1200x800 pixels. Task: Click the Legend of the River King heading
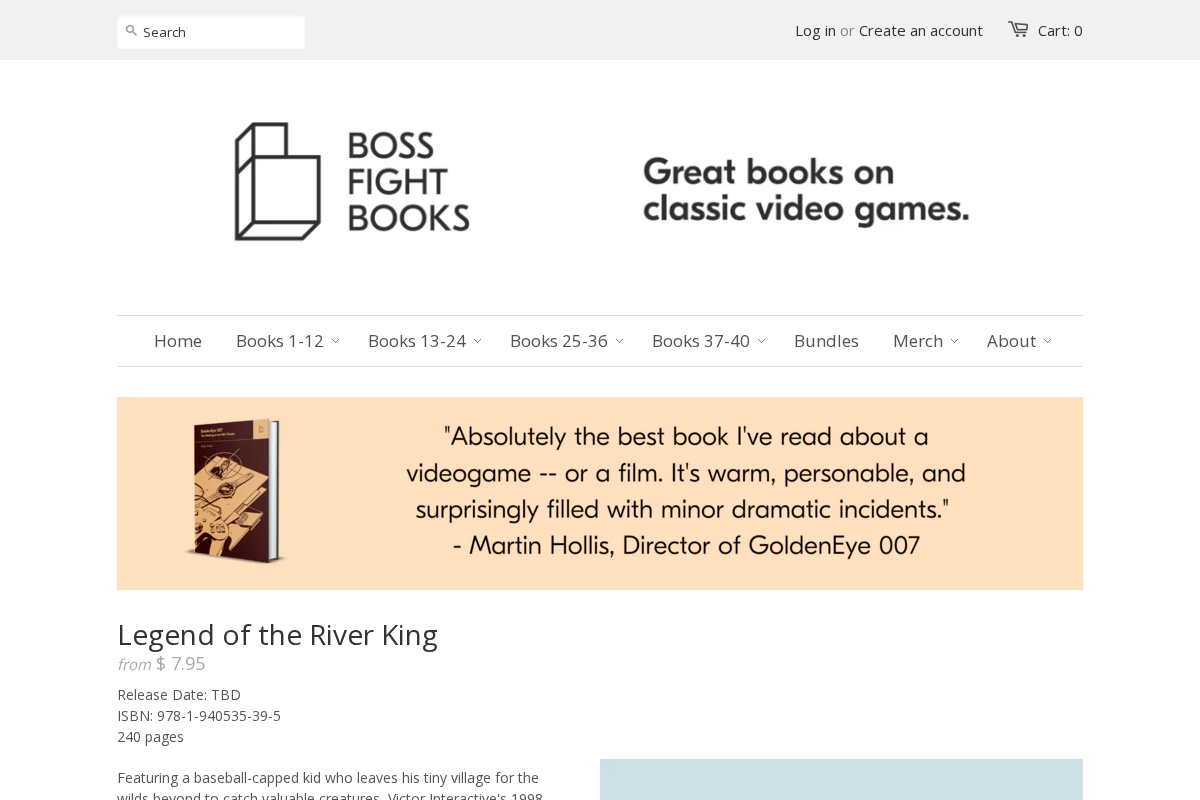(277, 634)
